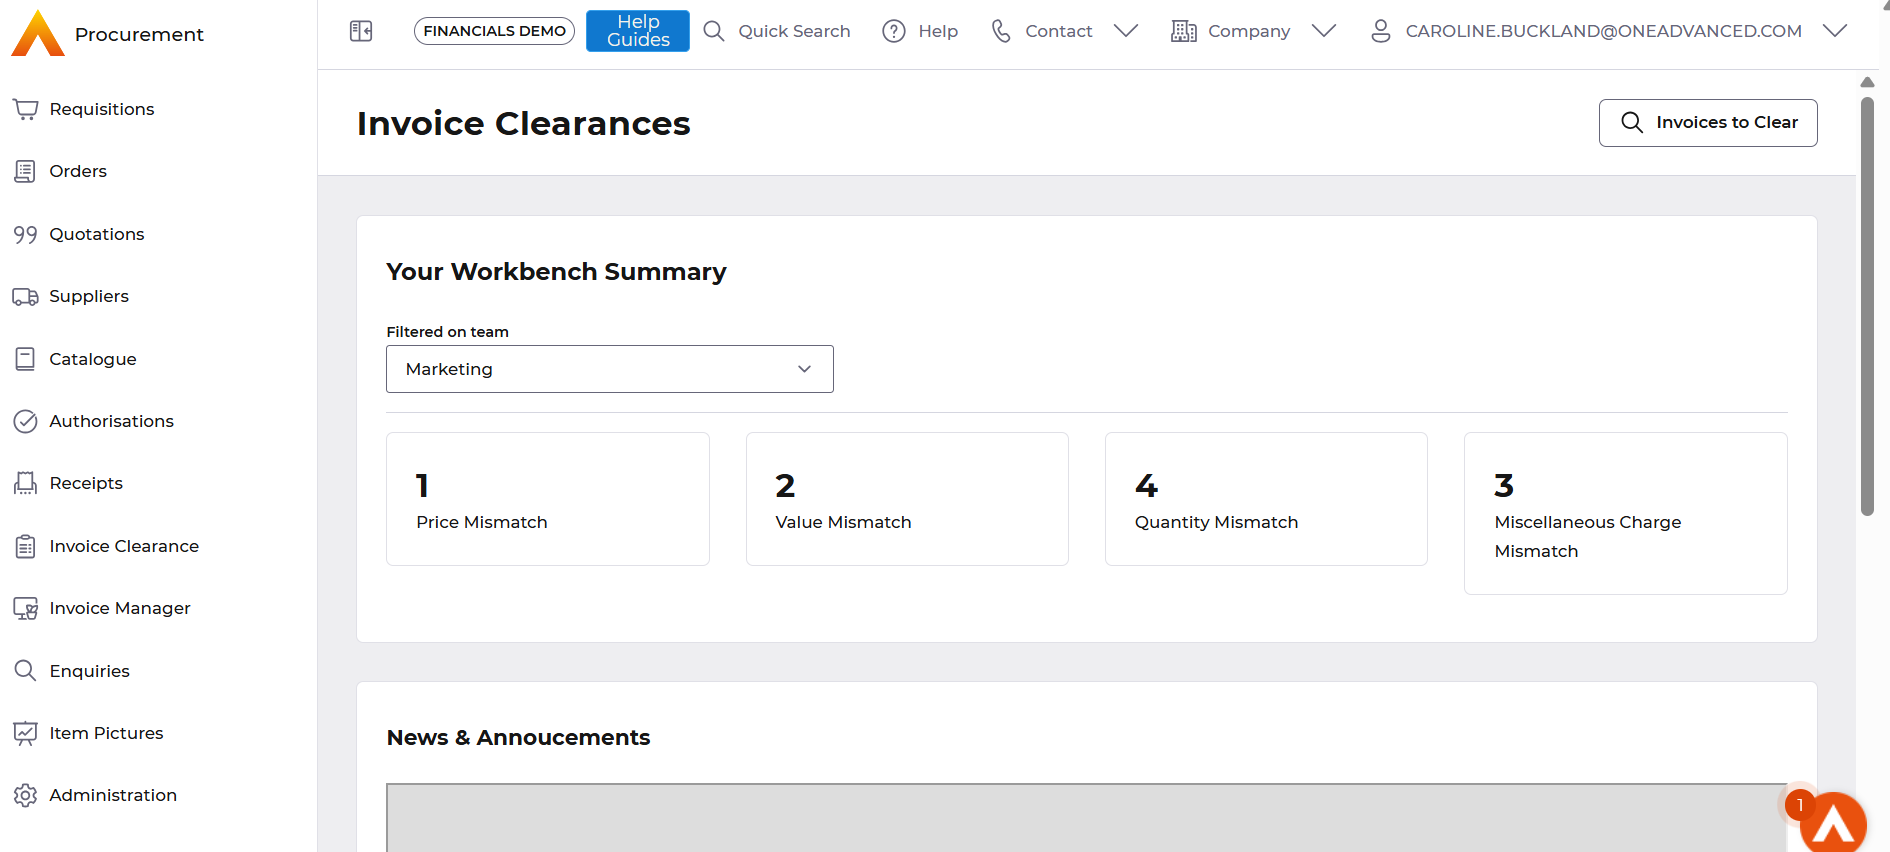Navigate to Invoice Manager
1890x852 pixels.
coord(120,608)
